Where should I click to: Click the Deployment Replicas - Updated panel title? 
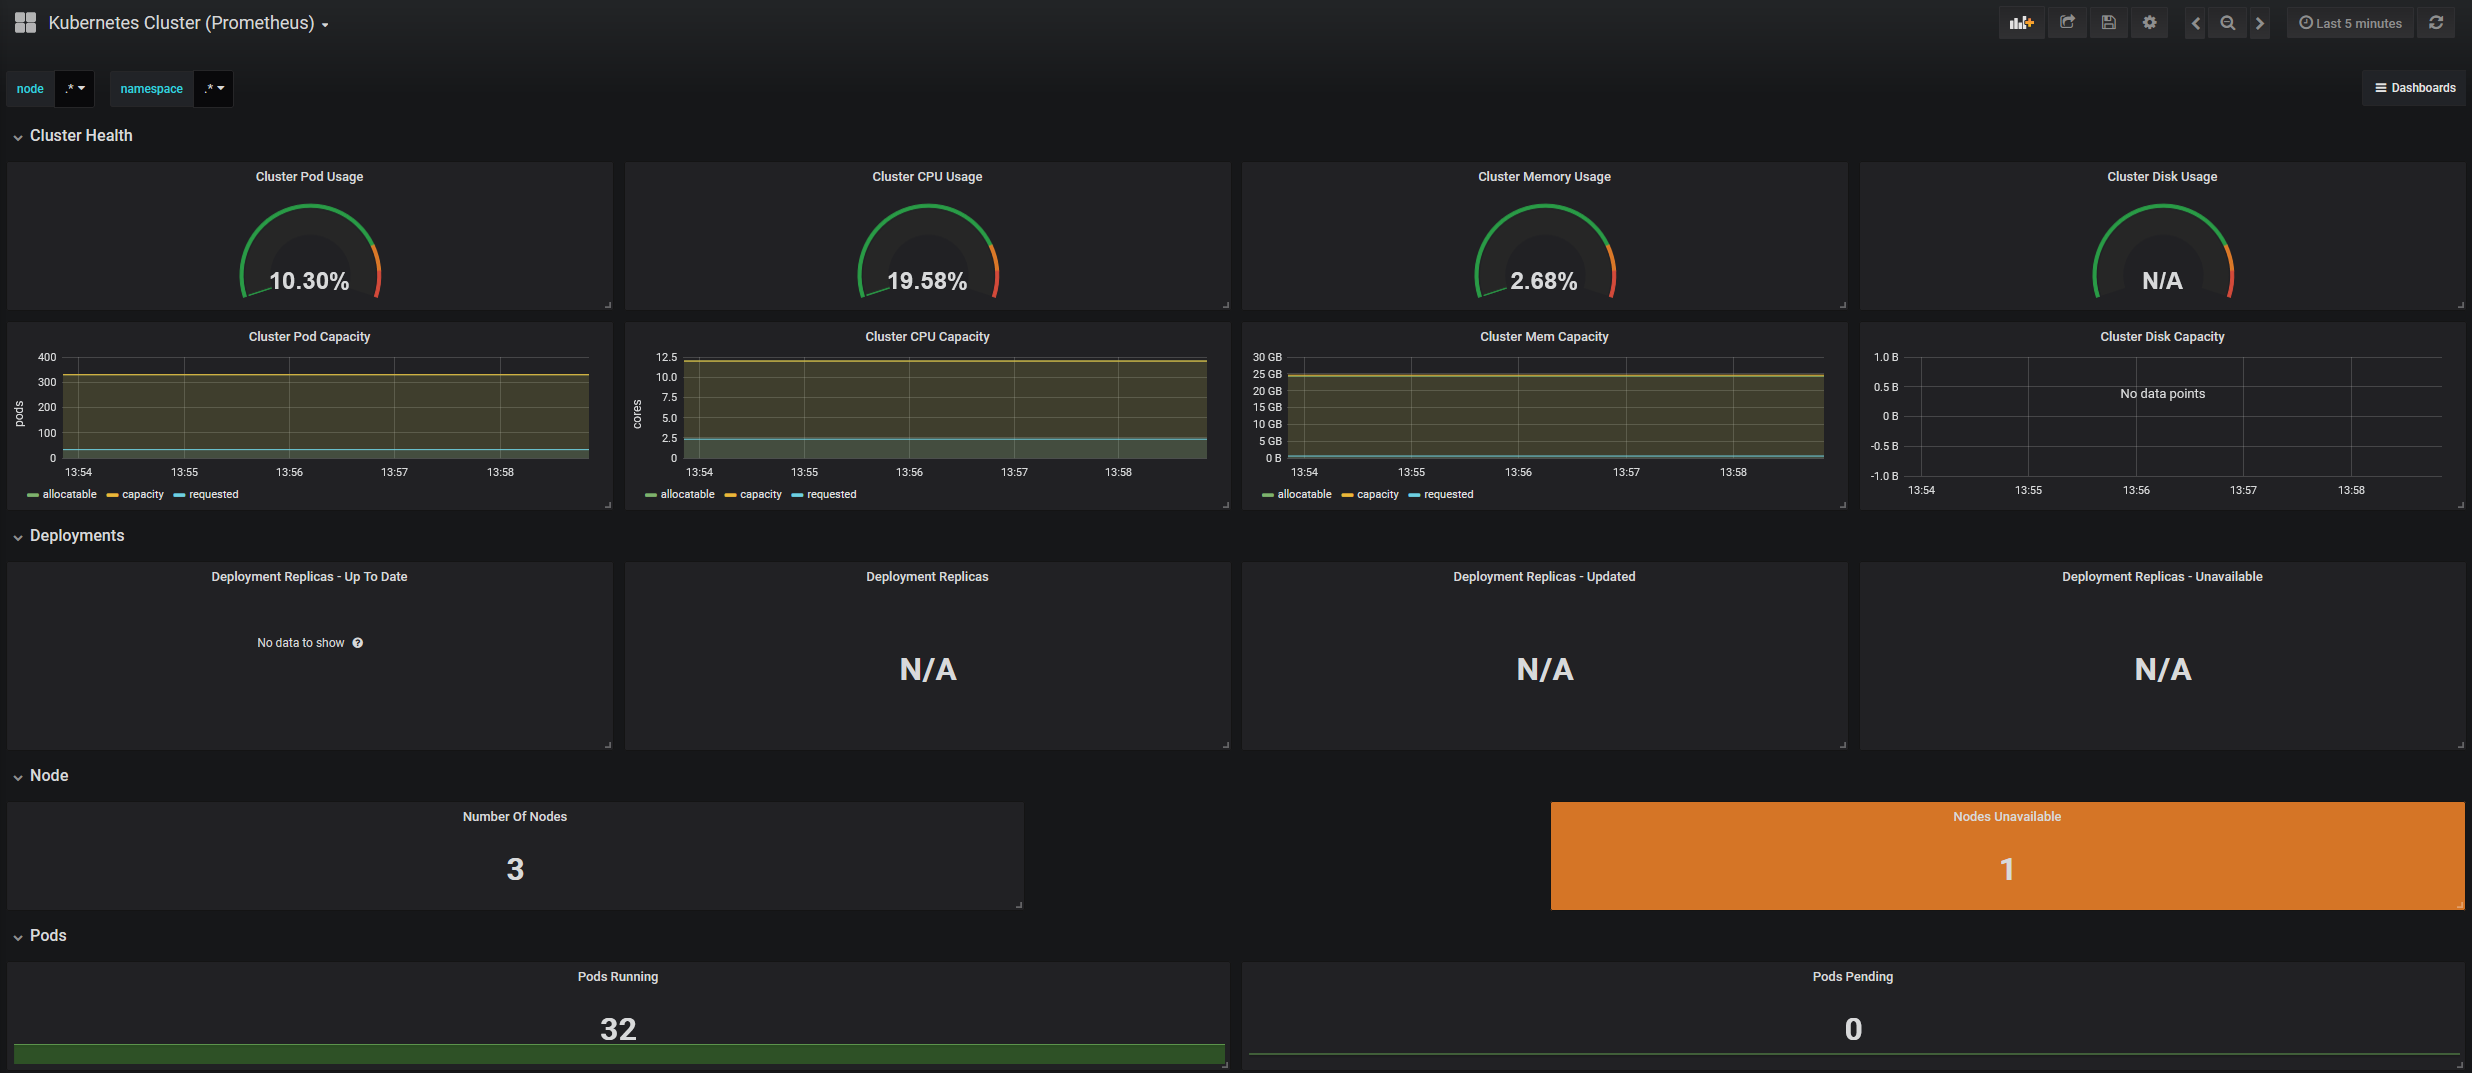pos(1544,577)
